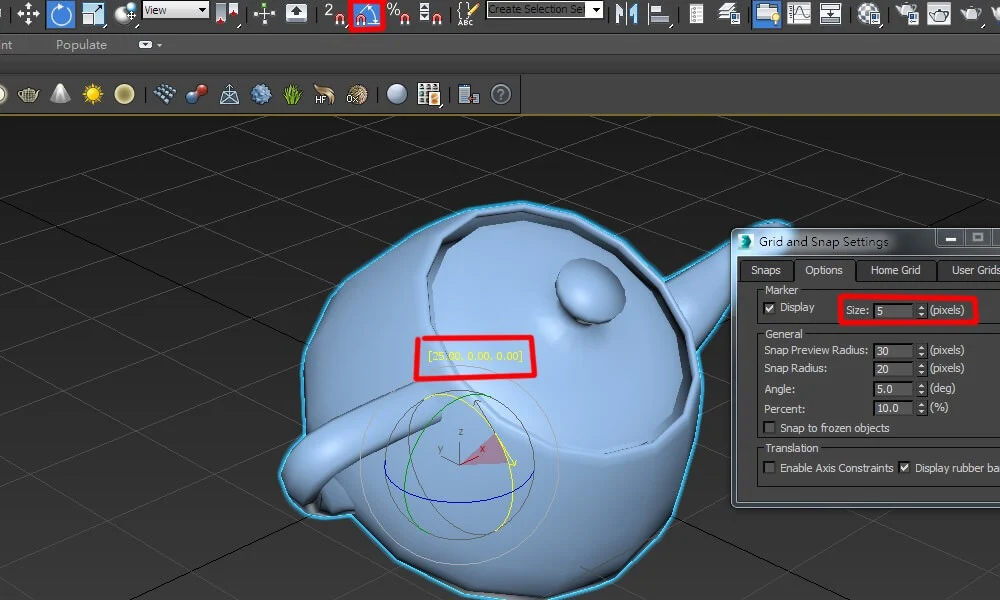Open the Create Selection Set dropdown
The width and height of the screenshot is (1000, 600).
[x=545, y=10]
